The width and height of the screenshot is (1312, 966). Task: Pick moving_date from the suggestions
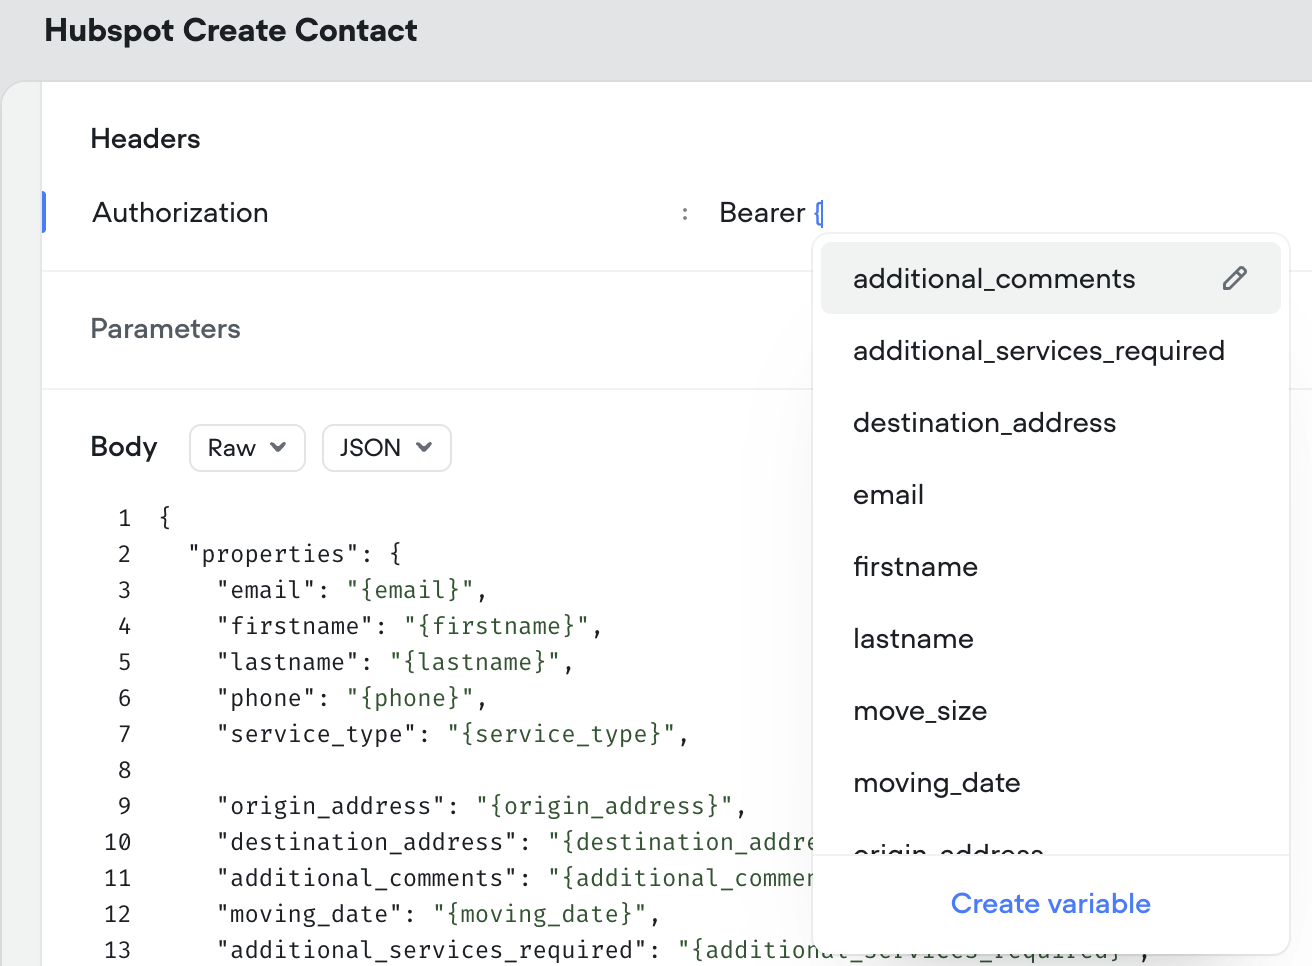point(936,783)
